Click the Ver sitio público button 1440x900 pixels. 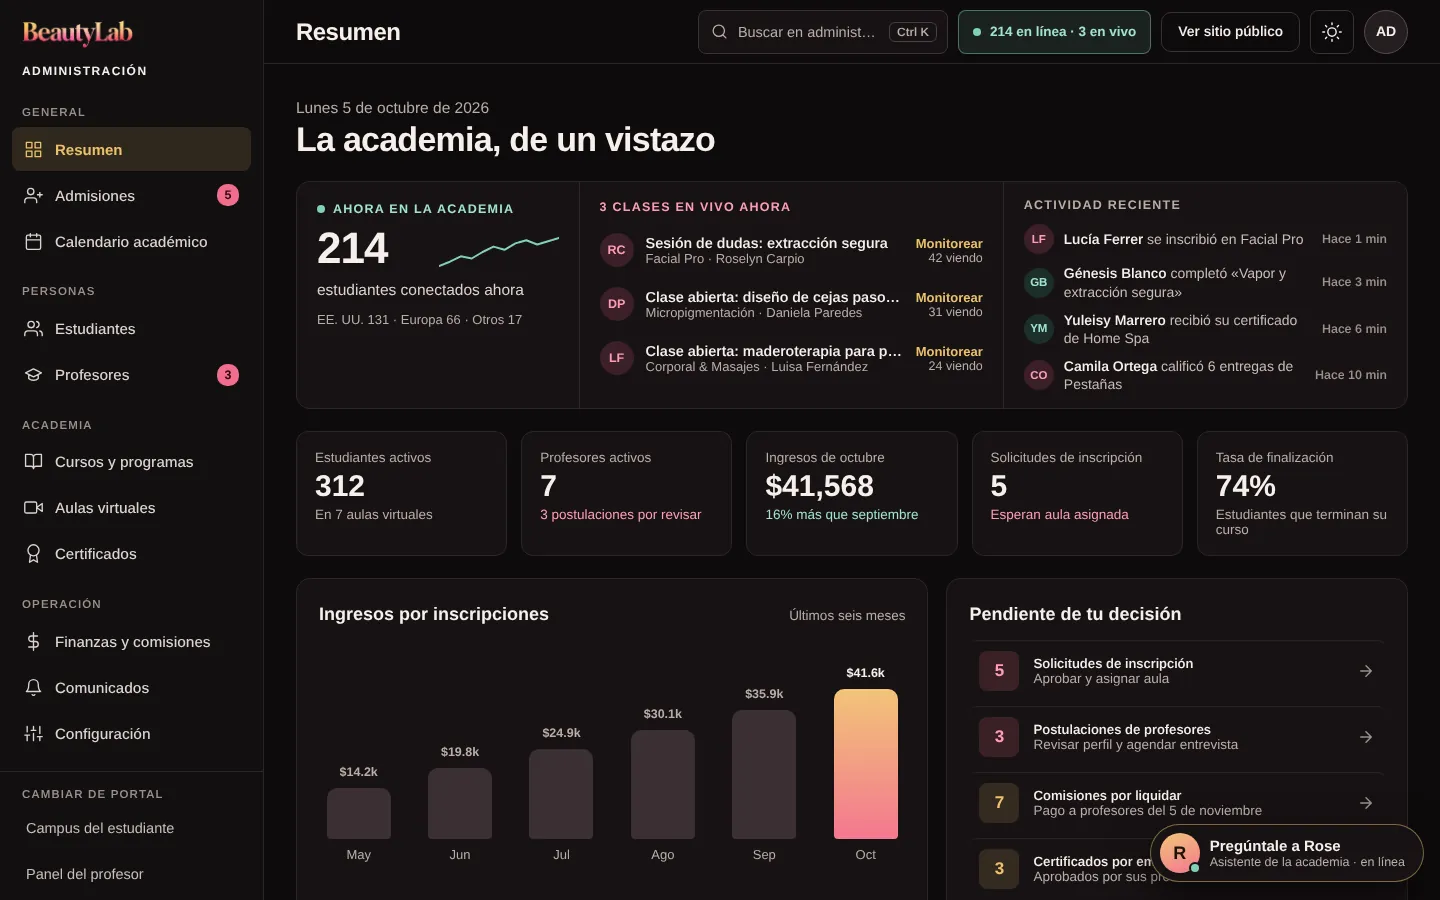[x=1230, y=32]
